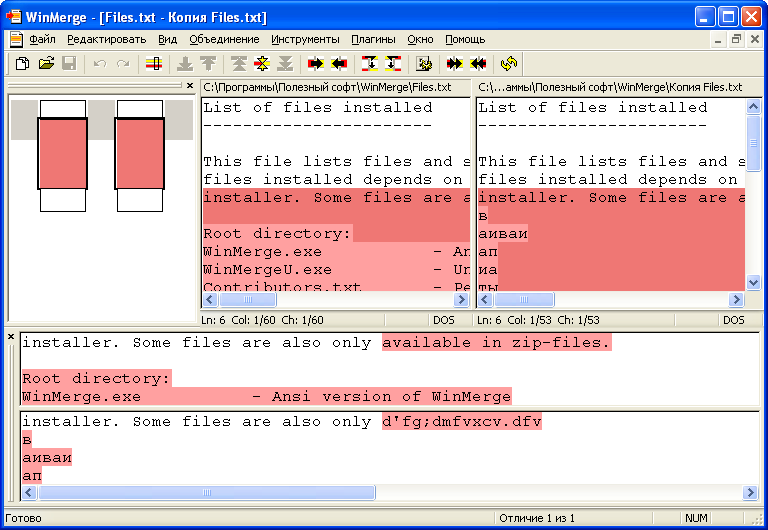Open the Редактировать menu
The image size is (768, 530).
click(107, 39)
